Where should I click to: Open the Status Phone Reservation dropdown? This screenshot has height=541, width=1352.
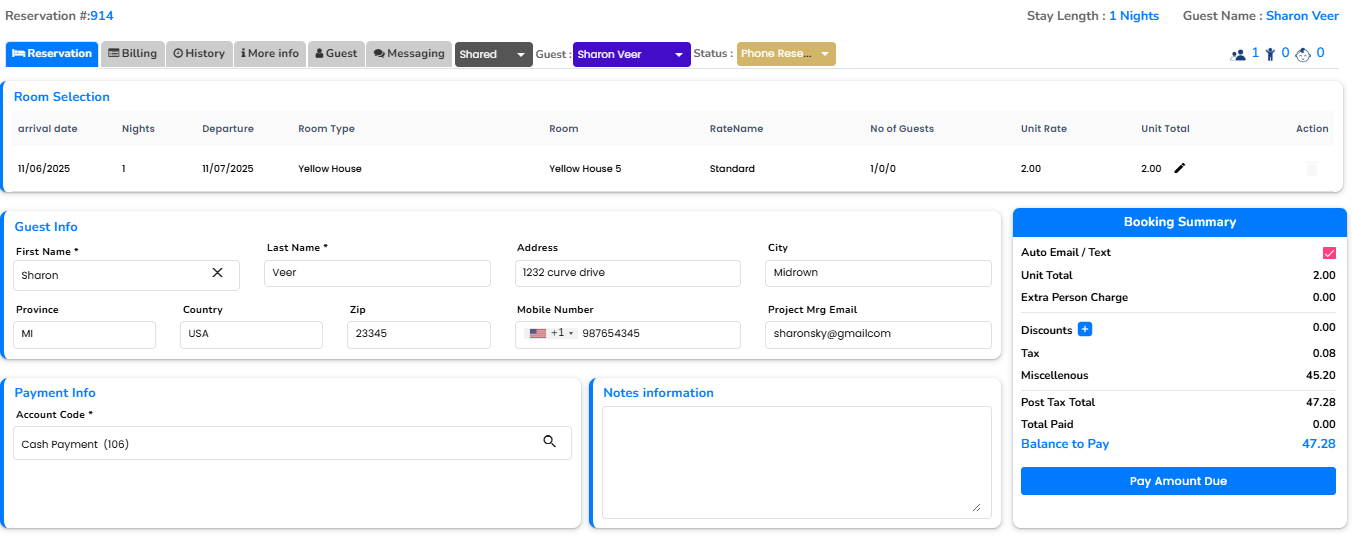[x=786, y=55]
